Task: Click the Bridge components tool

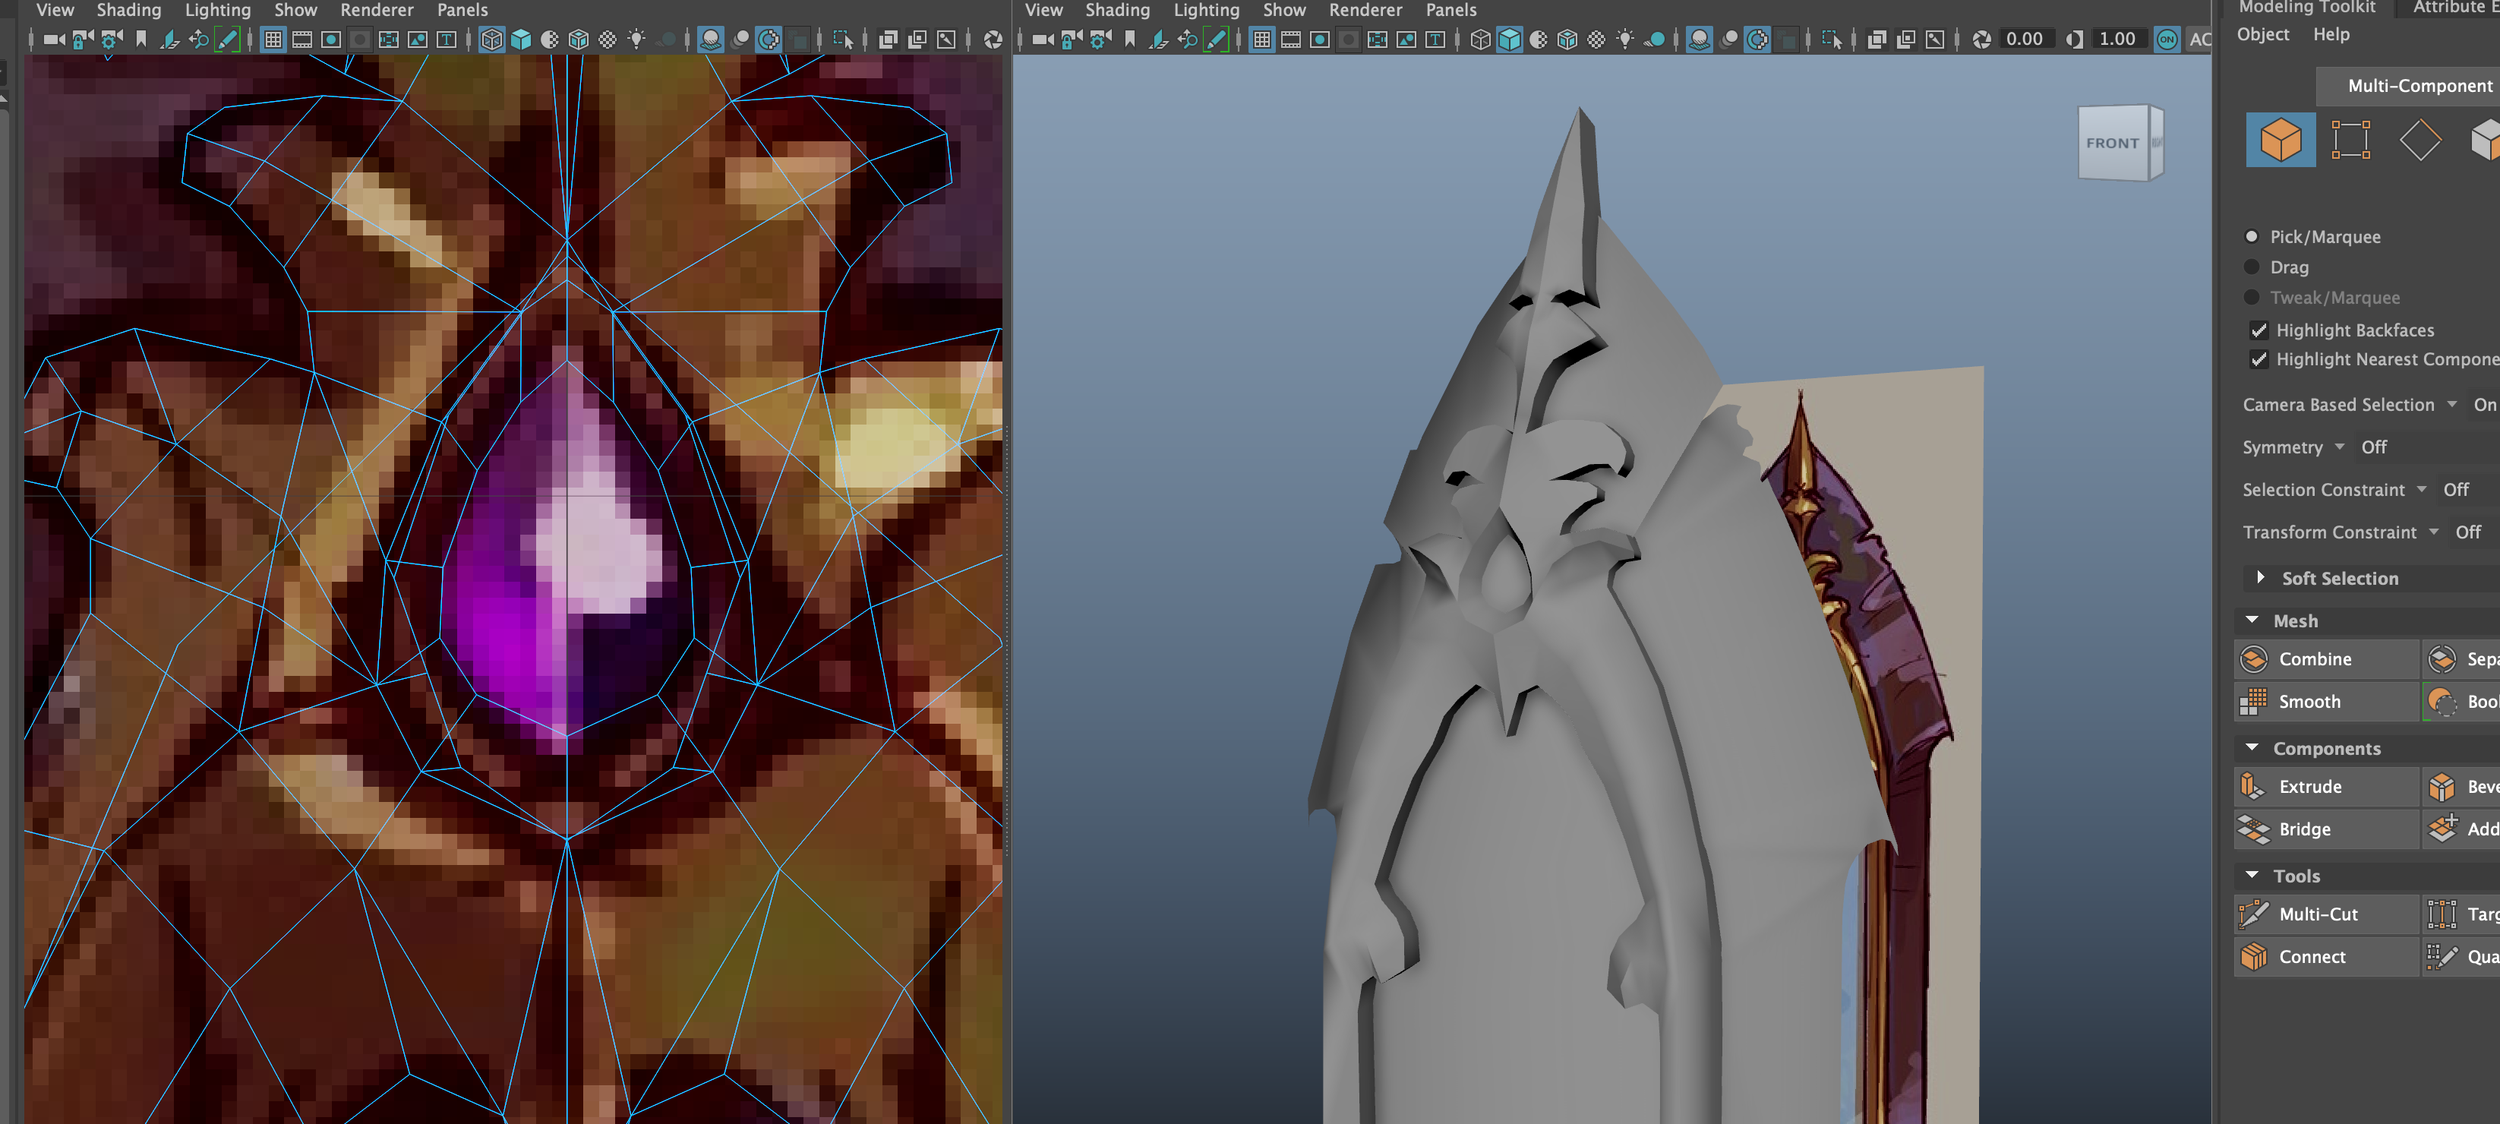Action: (x=2304, y=829)
